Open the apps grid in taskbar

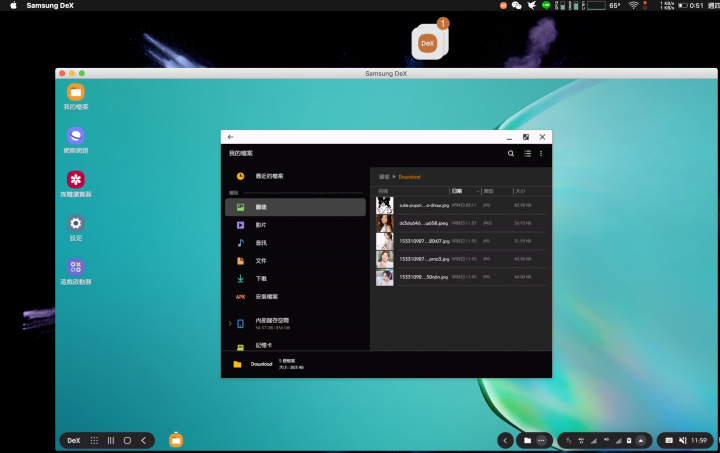click(94, 440)
